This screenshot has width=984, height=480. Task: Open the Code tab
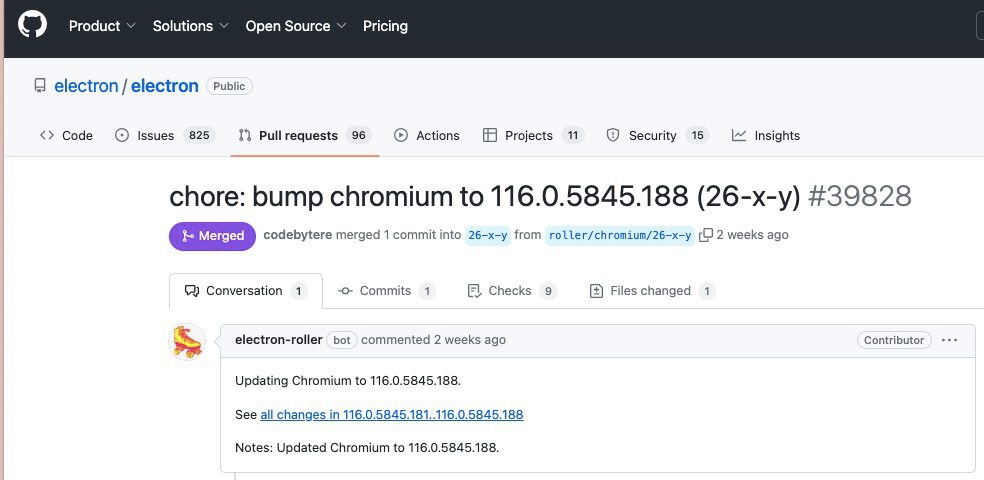point(66,136)
